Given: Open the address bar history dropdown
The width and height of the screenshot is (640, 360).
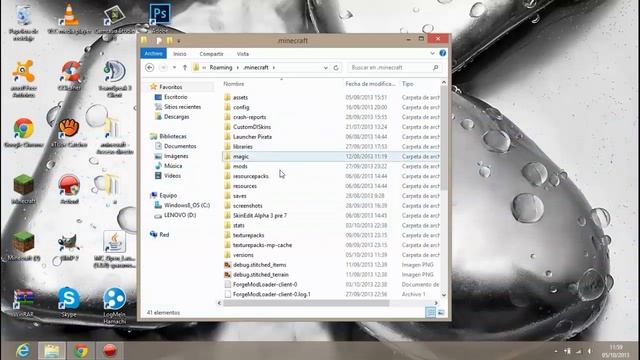Looking at the screenshot, I should coord(325,68).
